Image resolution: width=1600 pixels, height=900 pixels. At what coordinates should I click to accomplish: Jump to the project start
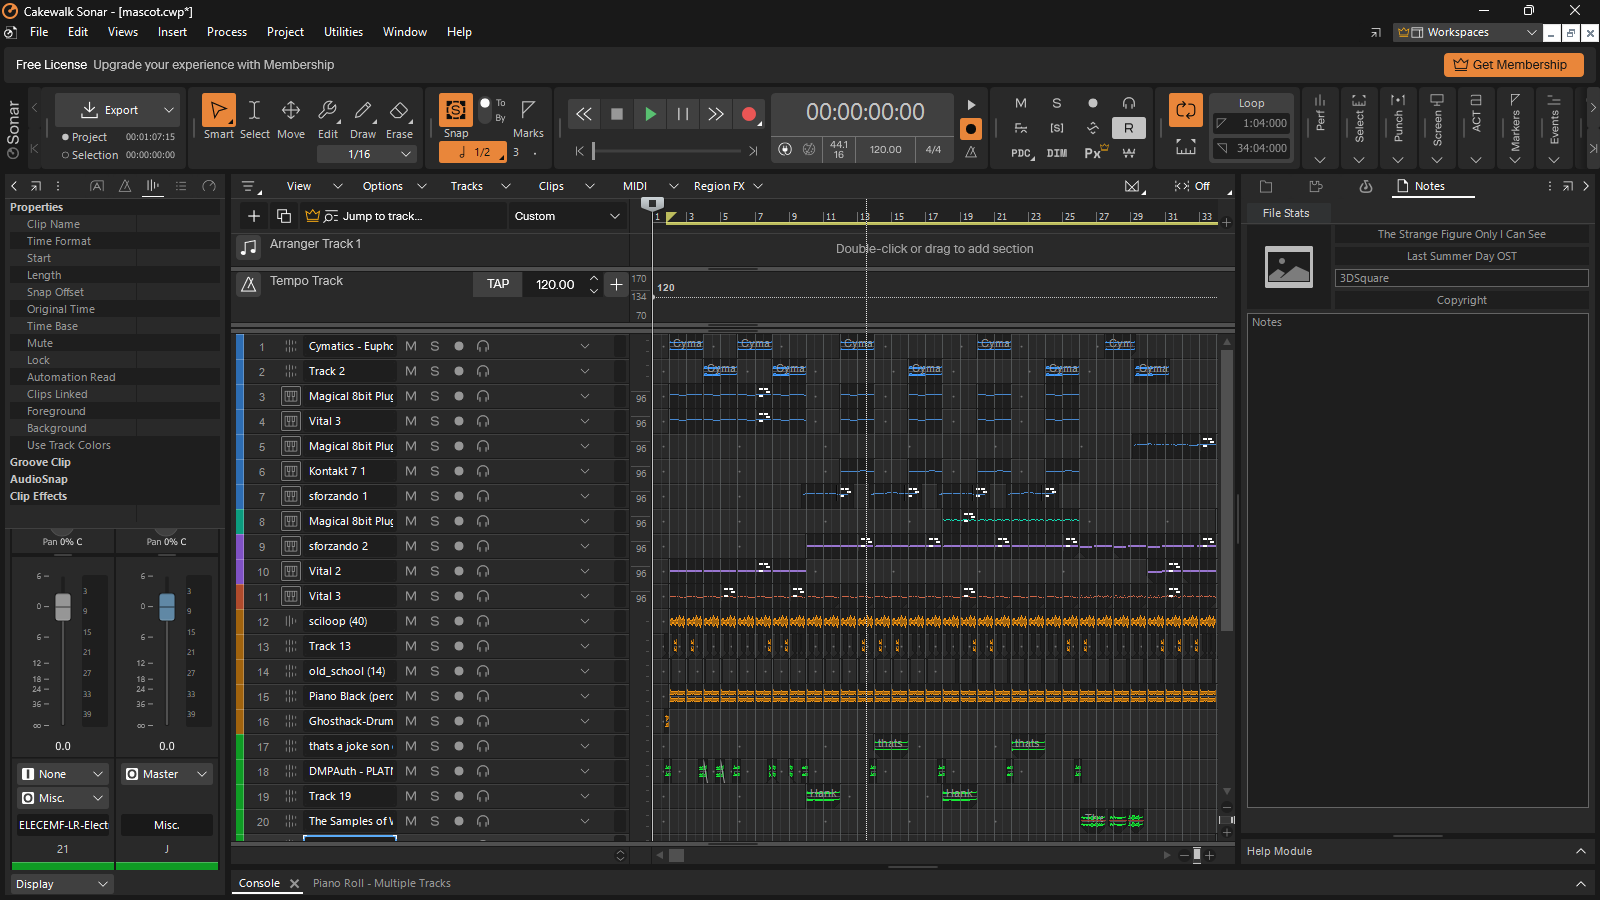point(579,151)
